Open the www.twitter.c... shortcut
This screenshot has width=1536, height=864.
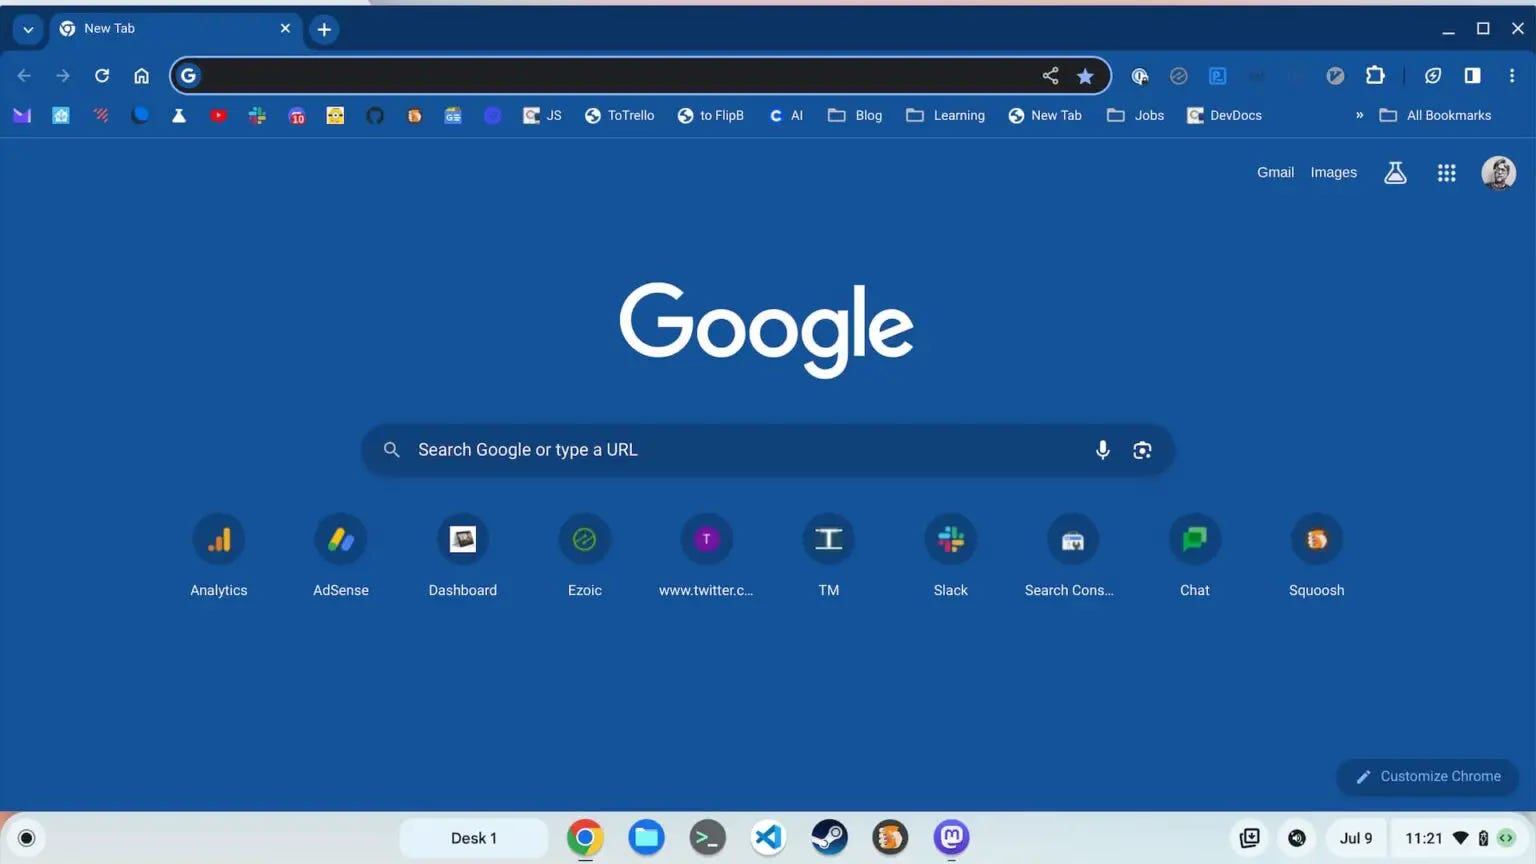pos(707,555)
